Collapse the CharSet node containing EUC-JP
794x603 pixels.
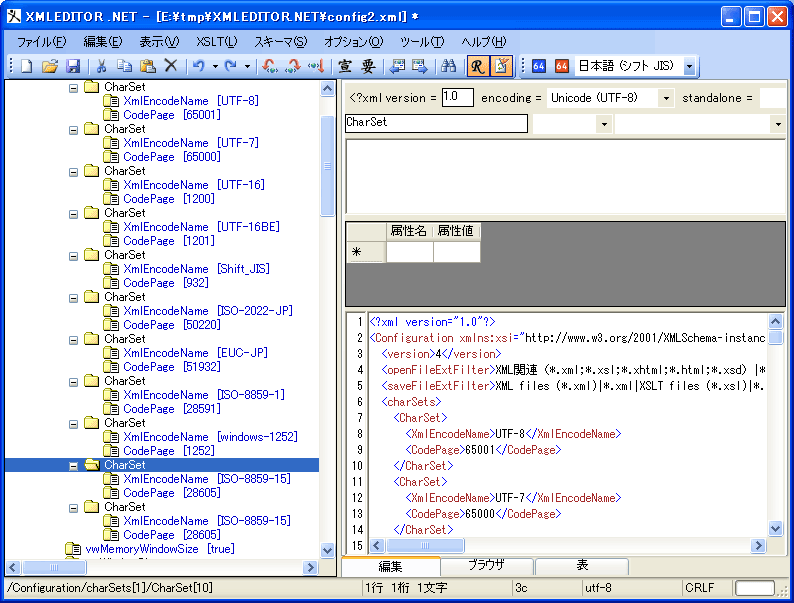[x=73, y=340]
